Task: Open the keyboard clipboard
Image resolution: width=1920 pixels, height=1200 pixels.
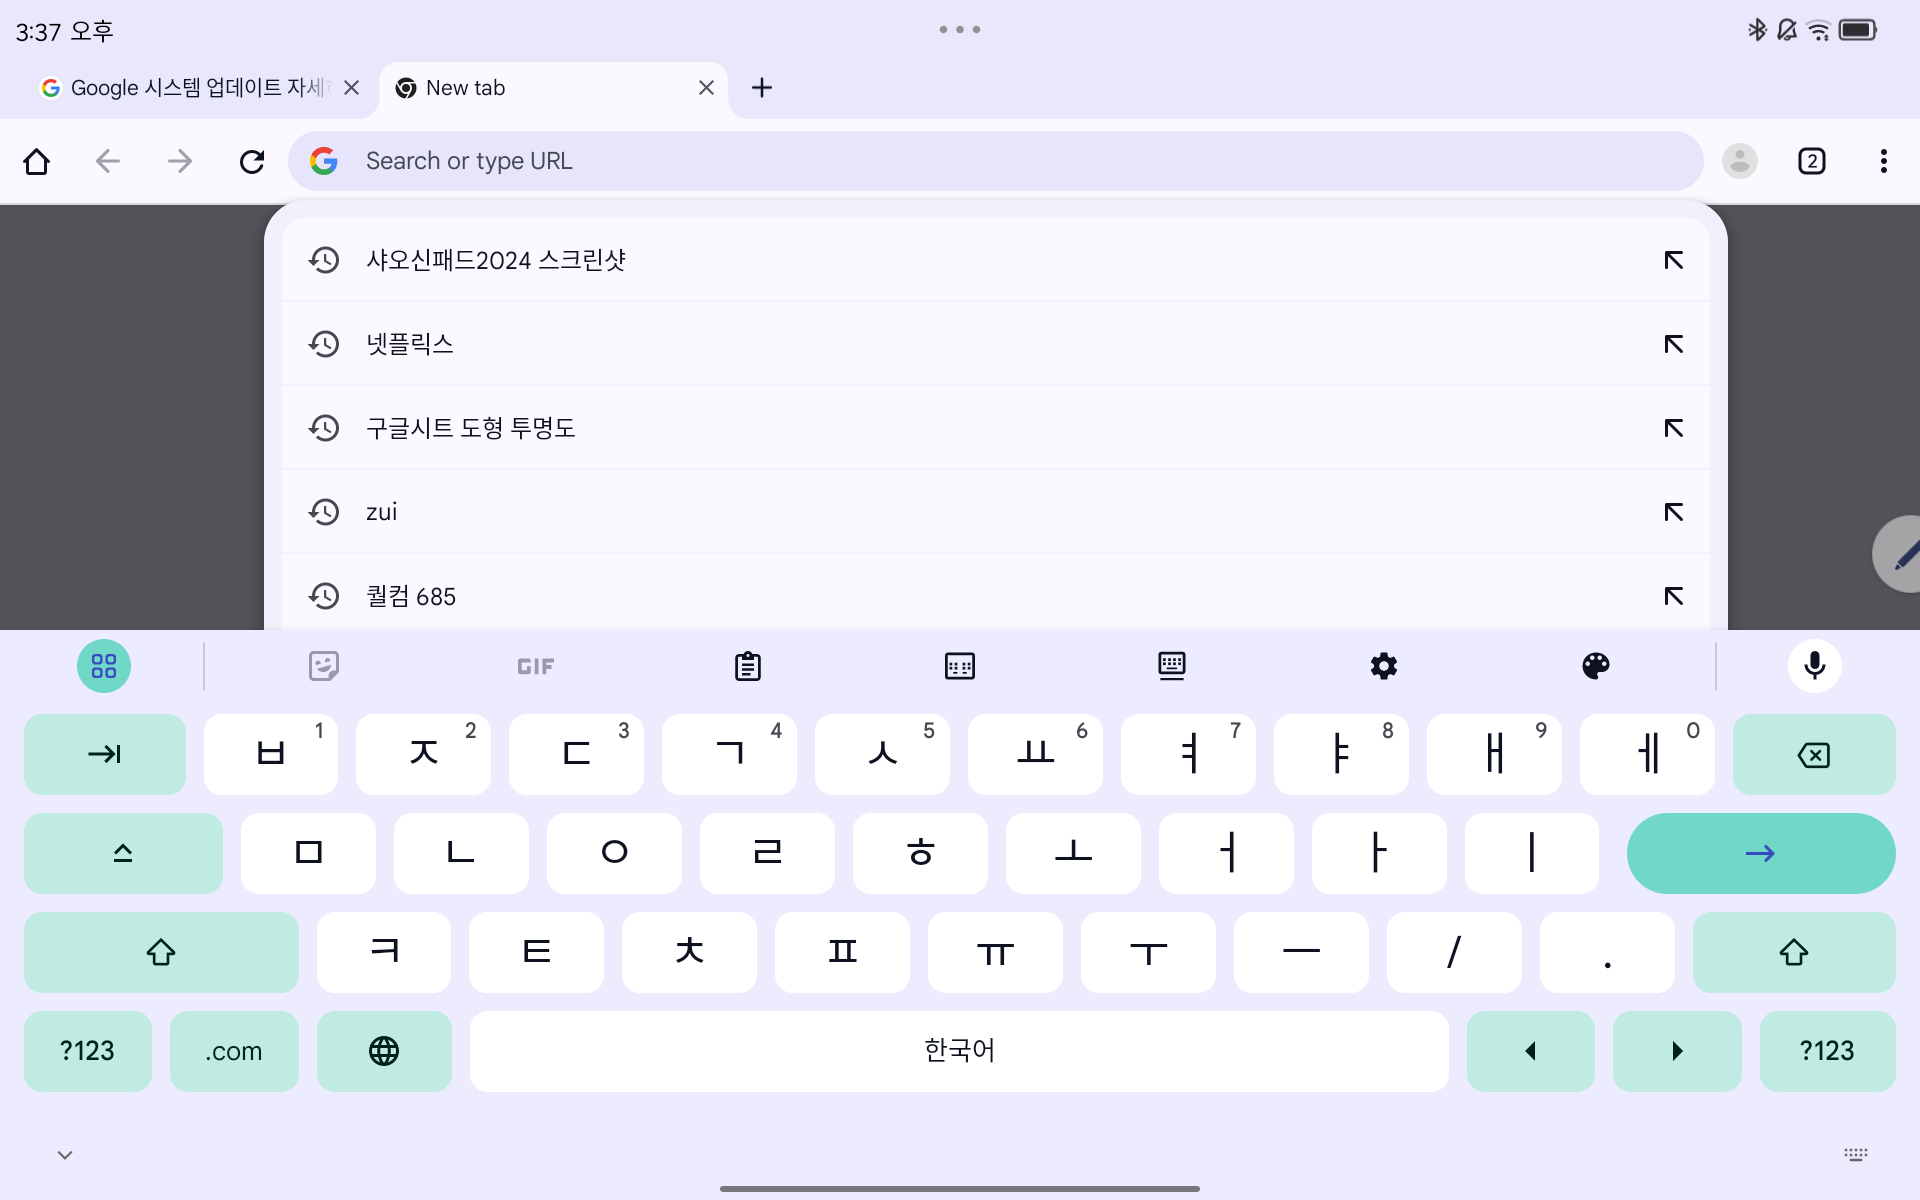Action: (x=748, y=666)
